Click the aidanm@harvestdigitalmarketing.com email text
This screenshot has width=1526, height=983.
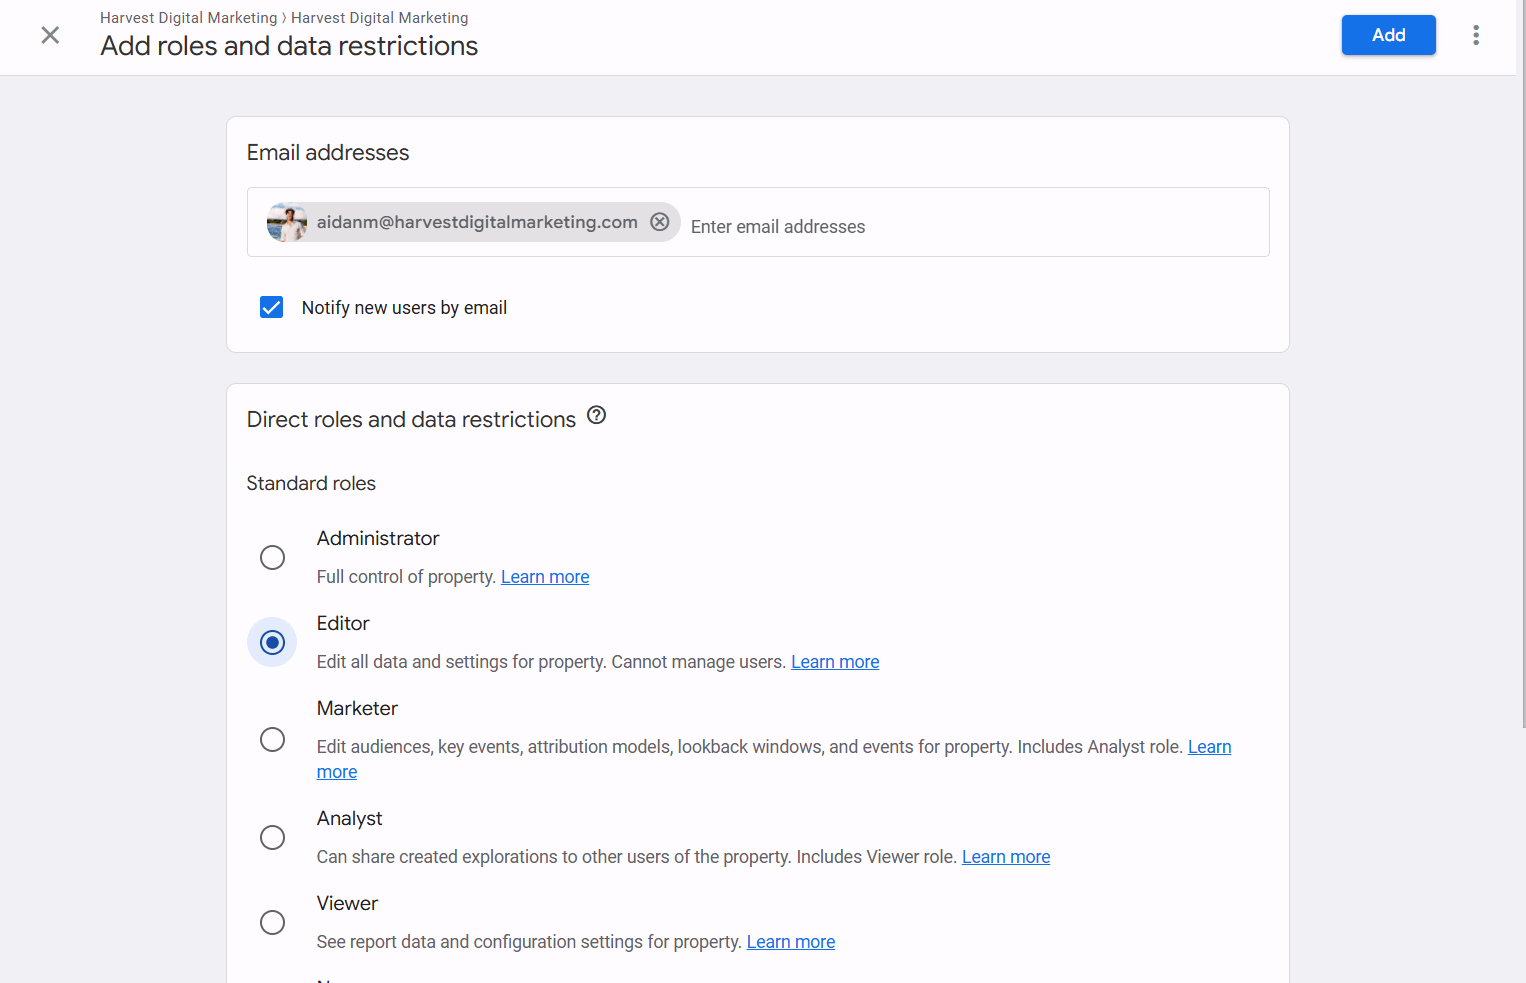pyautogui.click(x=477, y=222)
